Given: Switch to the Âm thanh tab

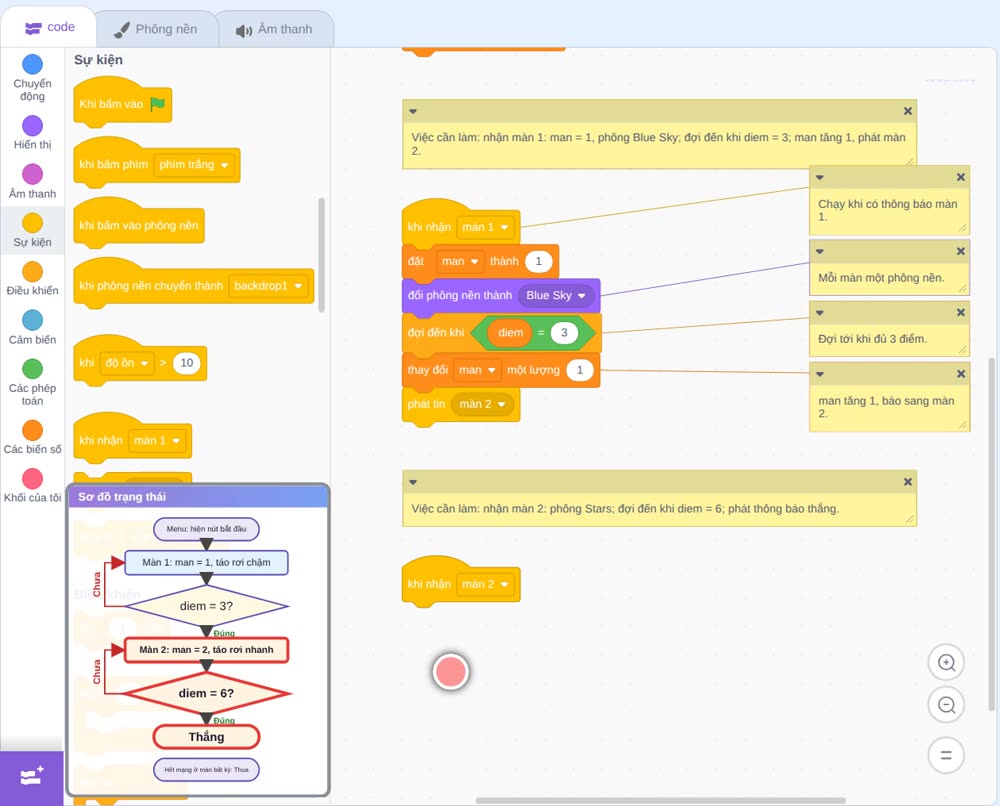Looking at the screenshot, I should pyautogui.click(x=275, y=29).
